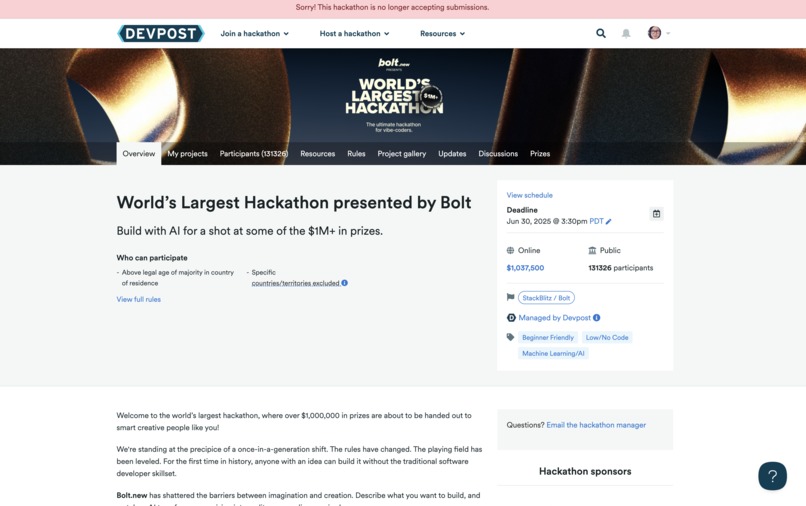Click the tag icon beside Beginner Friendly

click(510, 337)
